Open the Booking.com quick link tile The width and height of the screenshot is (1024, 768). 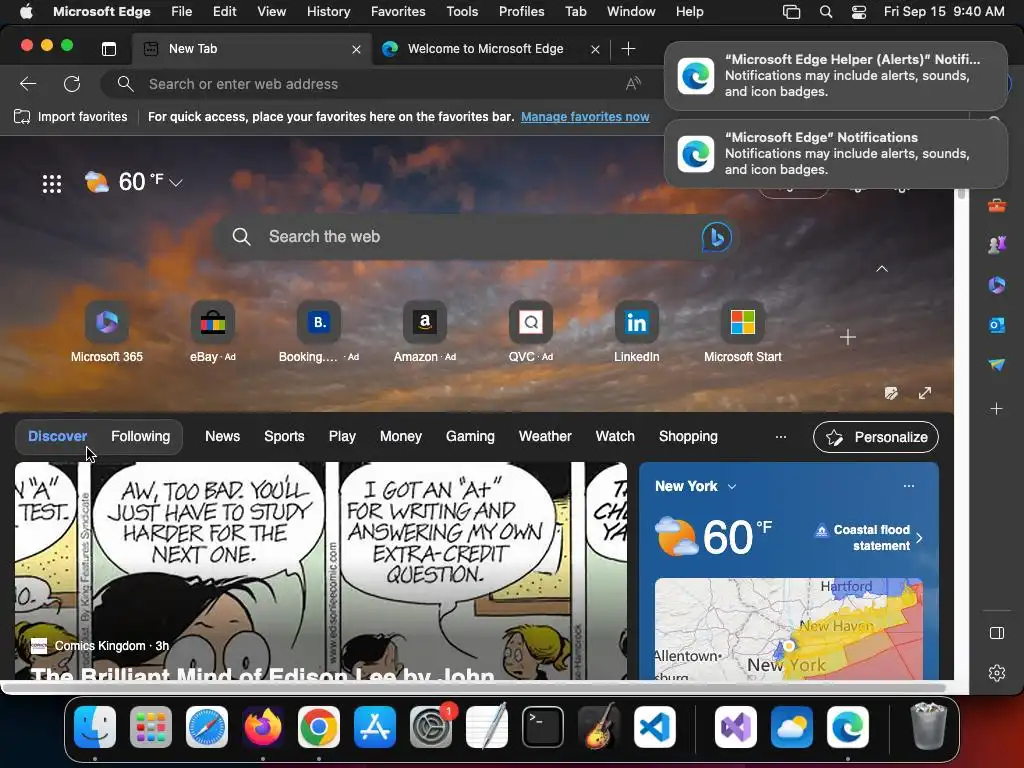tap(319, 332)
